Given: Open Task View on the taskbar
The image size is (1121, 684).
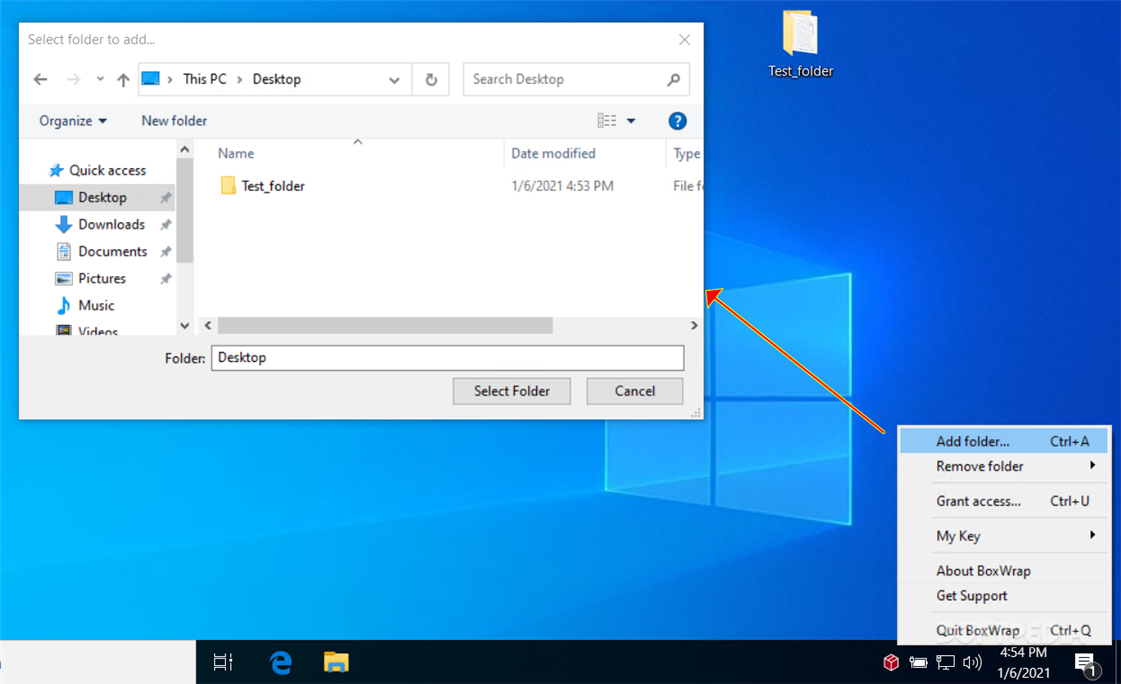Looking at the screenshot, I should pos(223,663).
